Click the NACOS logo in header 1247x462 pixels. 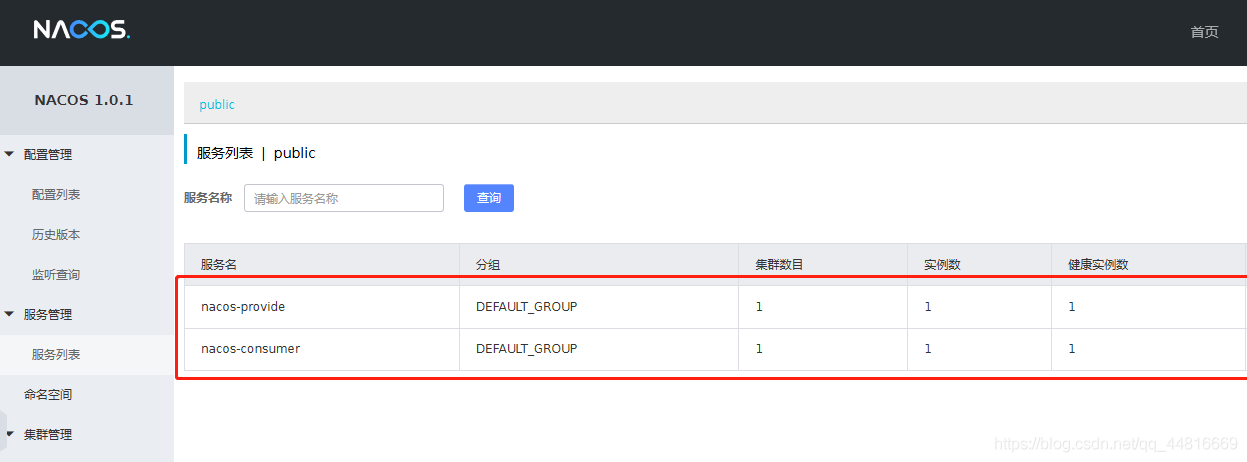click(82, 30)
